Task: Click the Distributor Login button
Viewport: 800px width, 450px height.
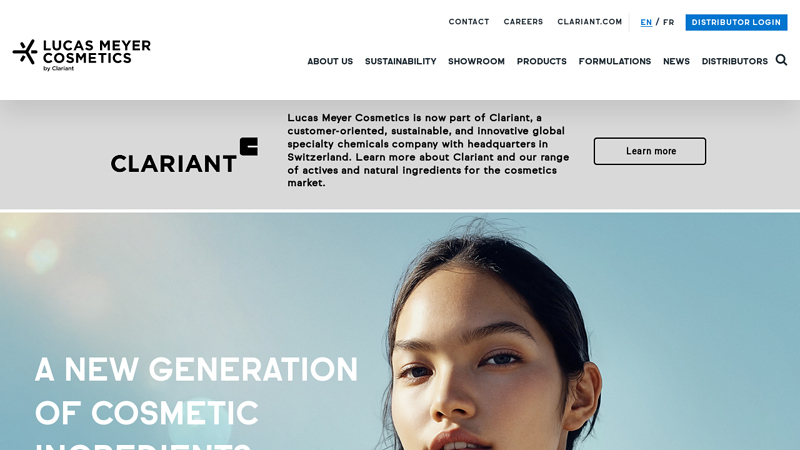Action: [x=736, y=22]
